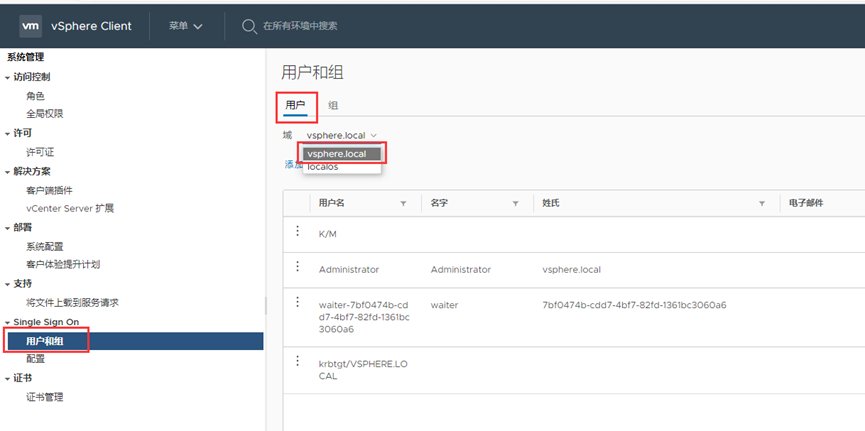The height and width of the screenshot is (431, 865).
Task: Sort by the 用户名 column header
Action: pos(332,203)
